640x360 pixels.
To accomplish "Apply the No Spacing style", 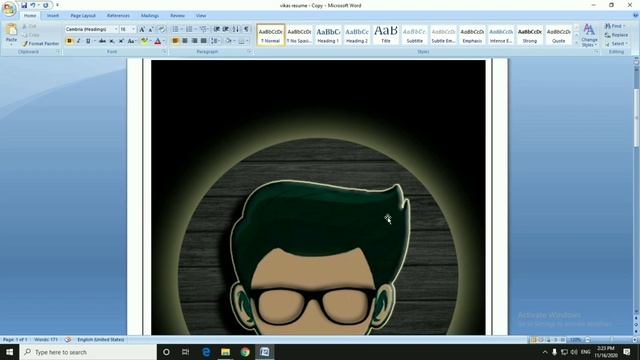I will point(299,35).
